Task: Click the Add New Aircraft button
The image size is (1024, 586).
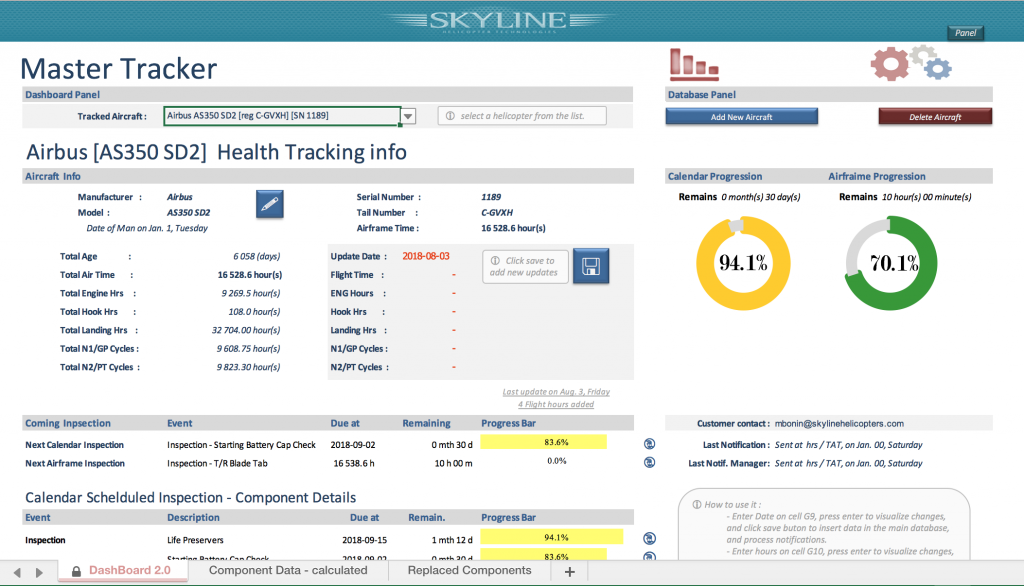Action: pos(741,117)
